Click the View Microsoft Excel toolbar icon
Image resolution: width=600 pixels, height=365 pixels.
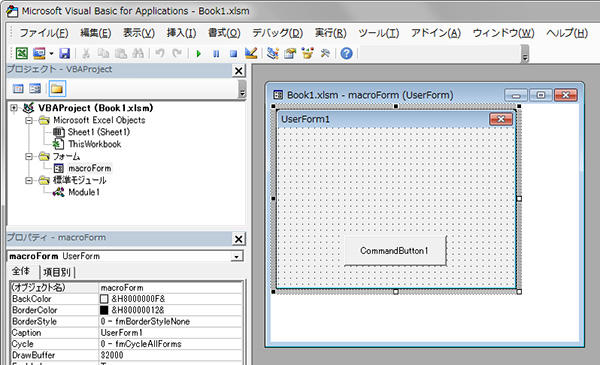21,54
